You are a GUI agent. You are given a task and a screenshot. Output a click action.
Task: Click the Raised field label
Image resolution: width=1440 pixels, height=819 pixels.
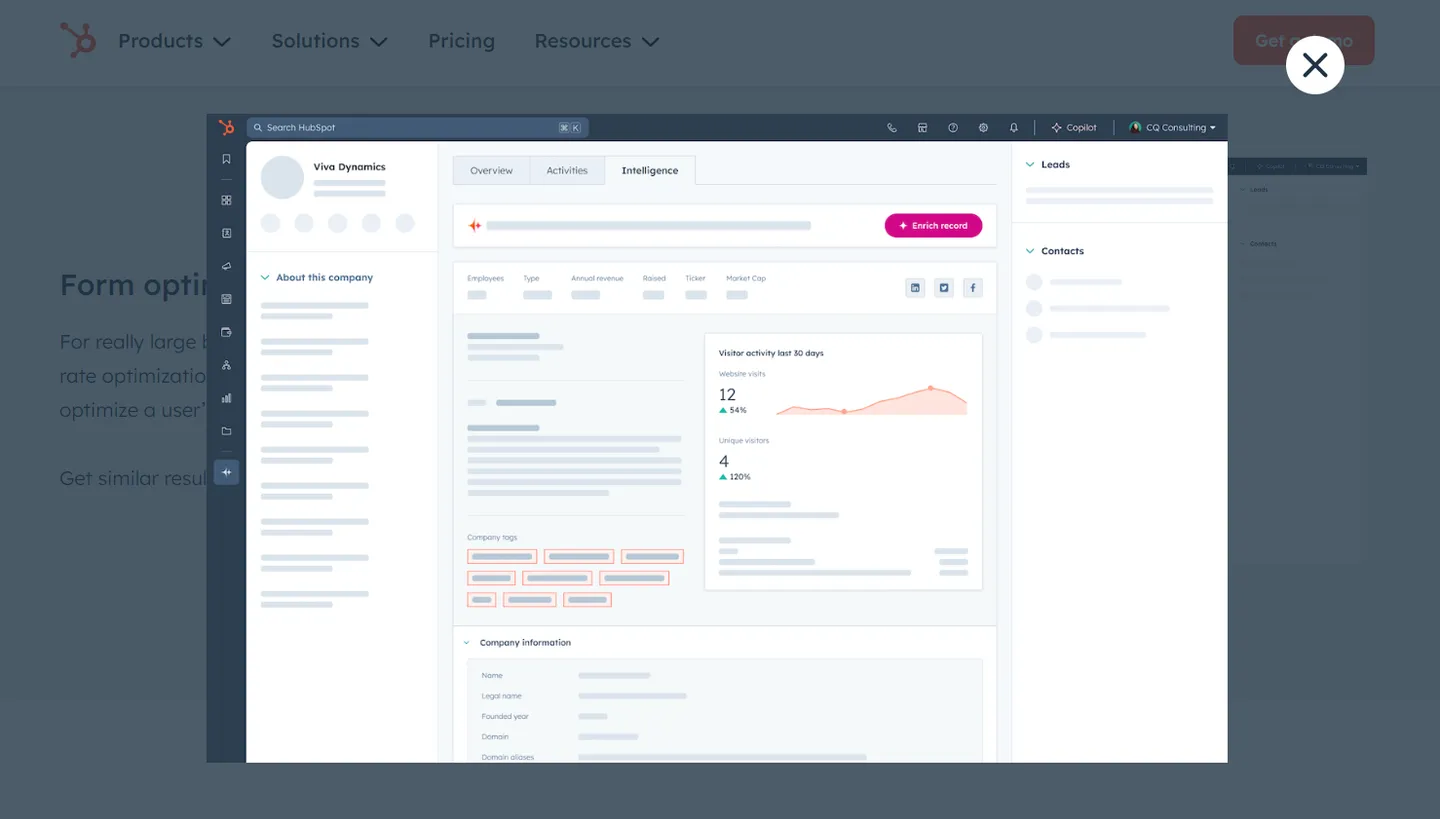click(x=654, y=278)
